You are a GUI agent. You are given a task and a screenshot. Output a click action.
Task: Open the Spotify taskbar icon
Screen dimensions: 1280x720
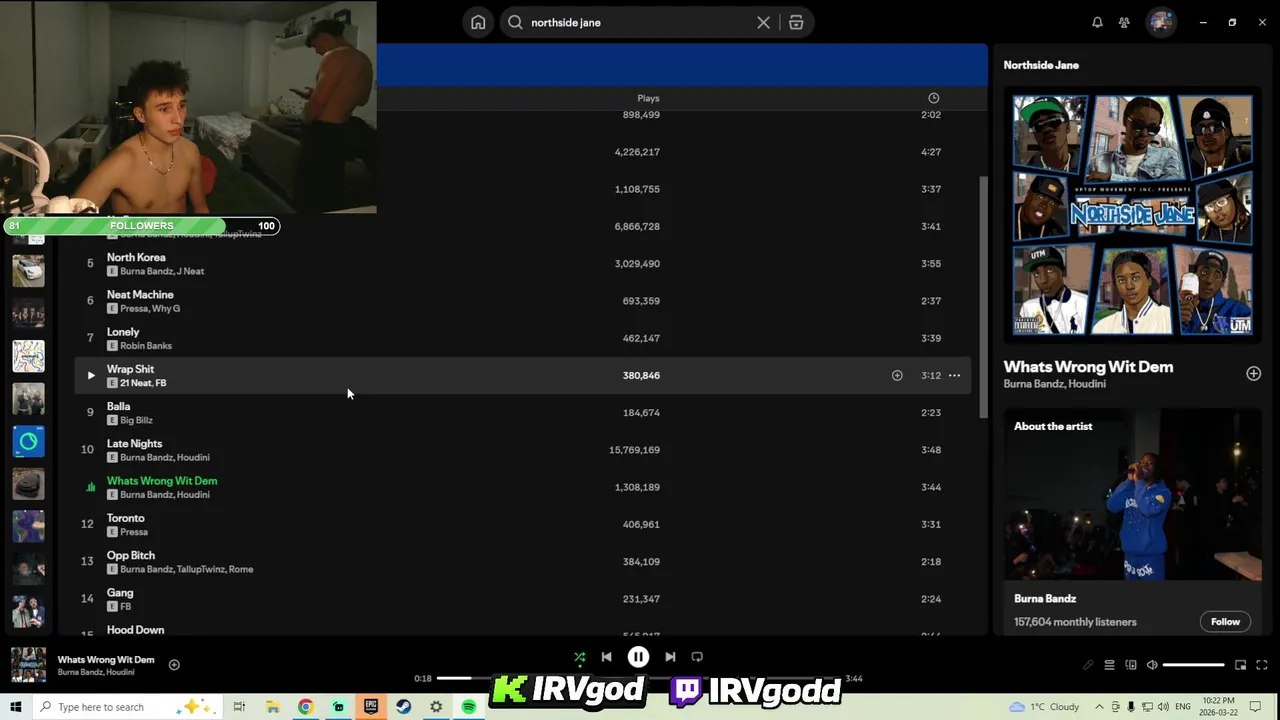[469, 707]
